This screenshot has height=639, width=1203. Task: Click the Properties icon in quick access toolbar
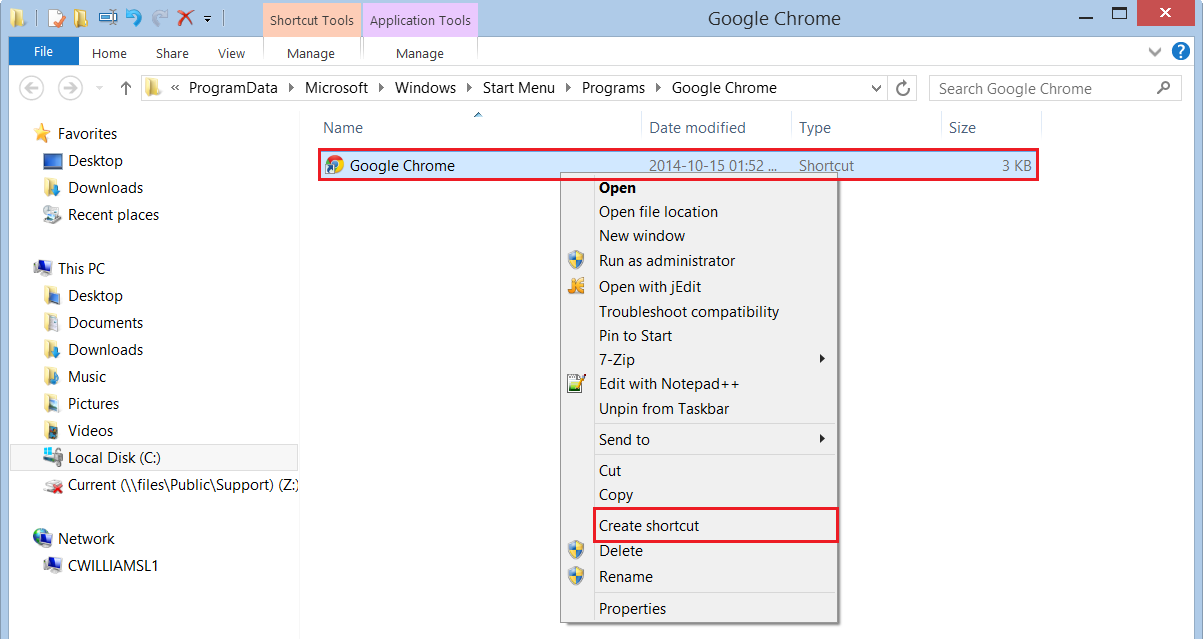[x=56, y=18]
